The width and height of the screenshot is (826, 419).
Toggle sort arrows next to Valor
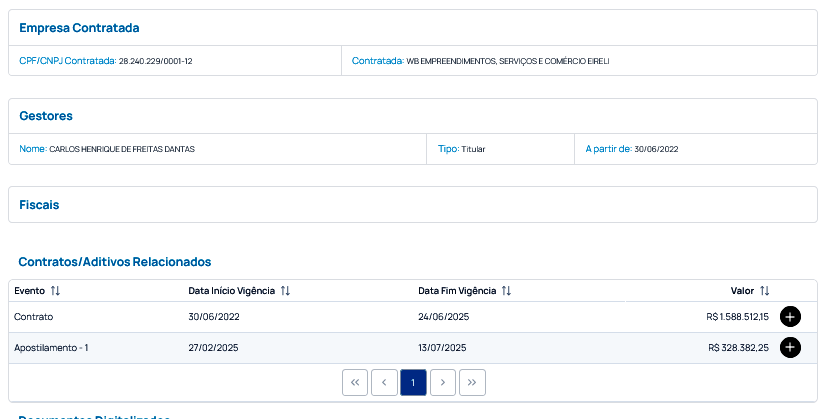pyautogui.click(x=765, y=291)
